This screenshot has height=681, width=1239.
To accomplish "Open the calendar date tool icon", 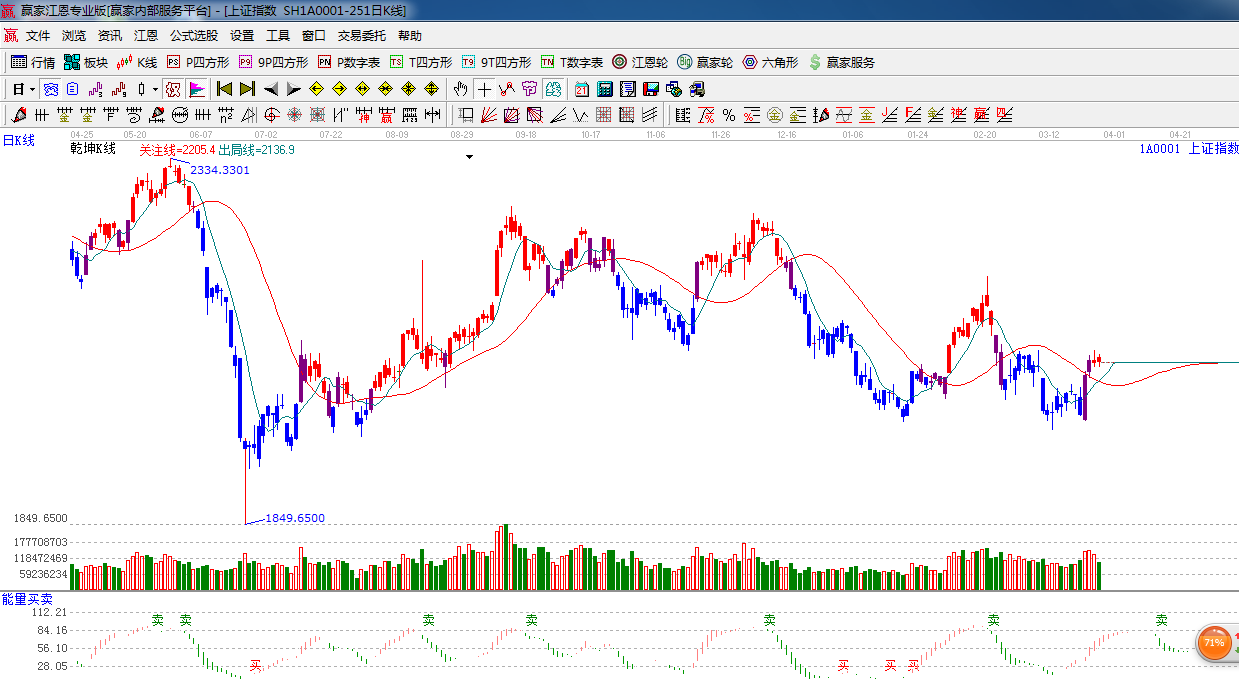I will click(x=581, y=89).
